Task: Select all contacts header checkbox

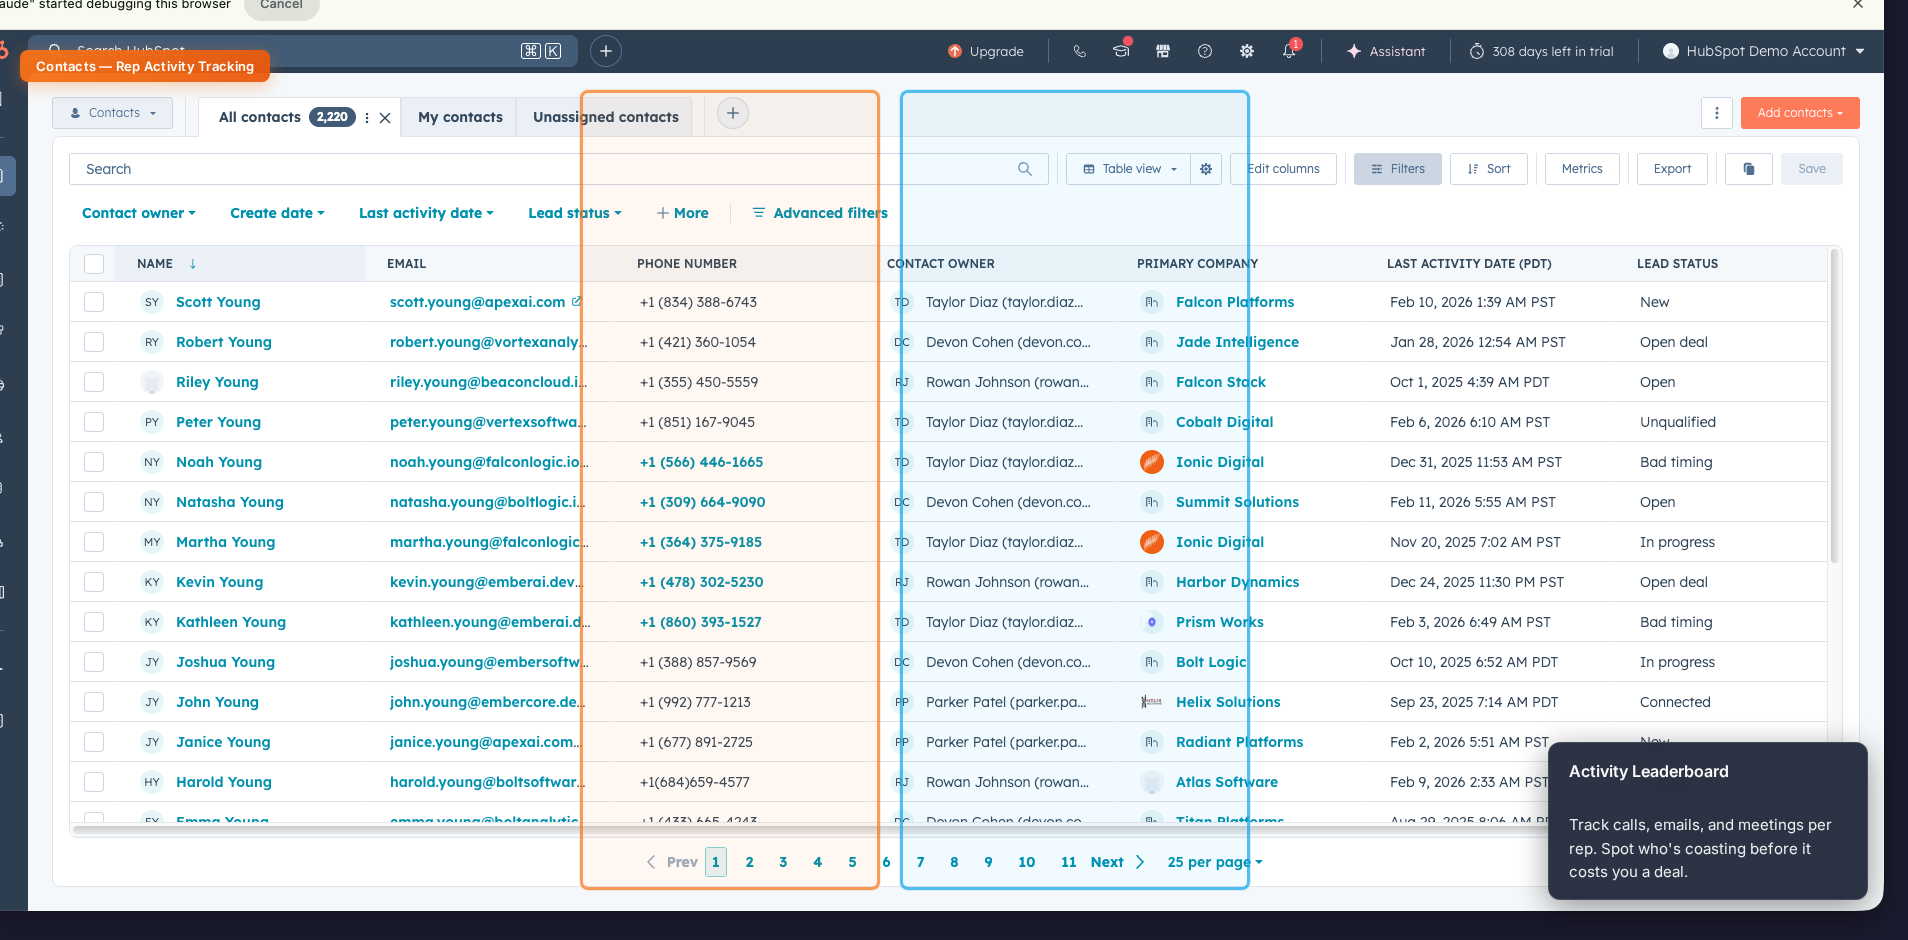Action: coord(94,264)
